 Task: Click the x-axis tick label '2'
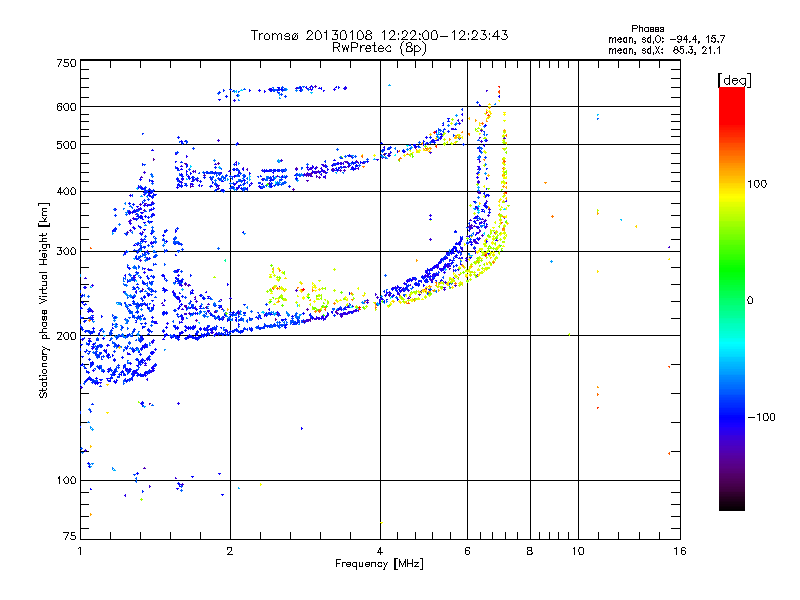click(230, 551)
